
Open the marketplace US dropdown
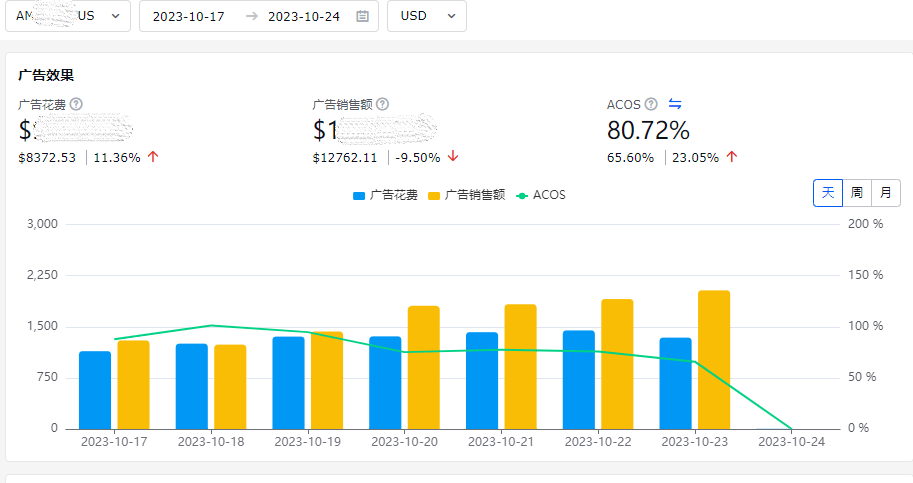68,16
